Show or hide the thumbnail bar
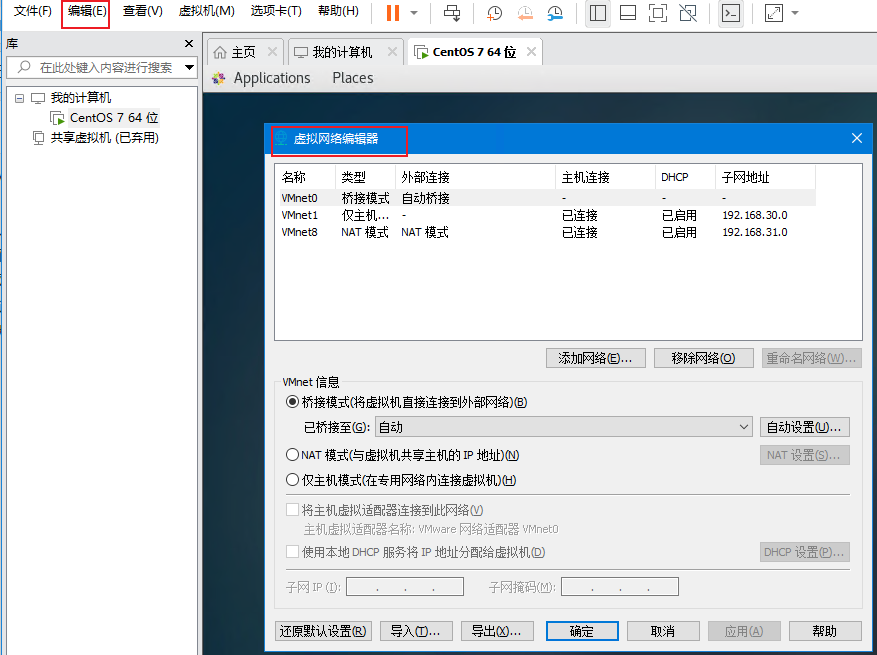Screen dimensions: 877x655 pyautogui.click(x=626, y=13)
